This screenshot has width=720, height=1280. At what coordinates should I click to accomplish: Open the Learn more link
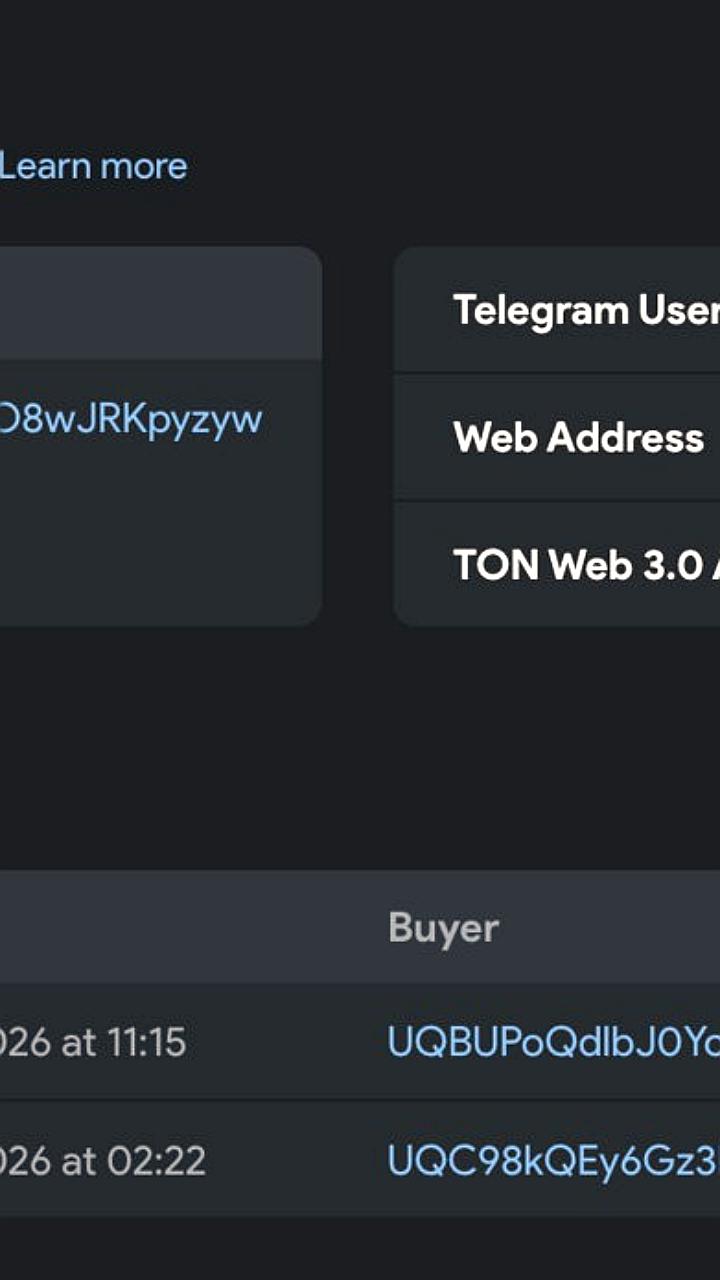[92, 166]
